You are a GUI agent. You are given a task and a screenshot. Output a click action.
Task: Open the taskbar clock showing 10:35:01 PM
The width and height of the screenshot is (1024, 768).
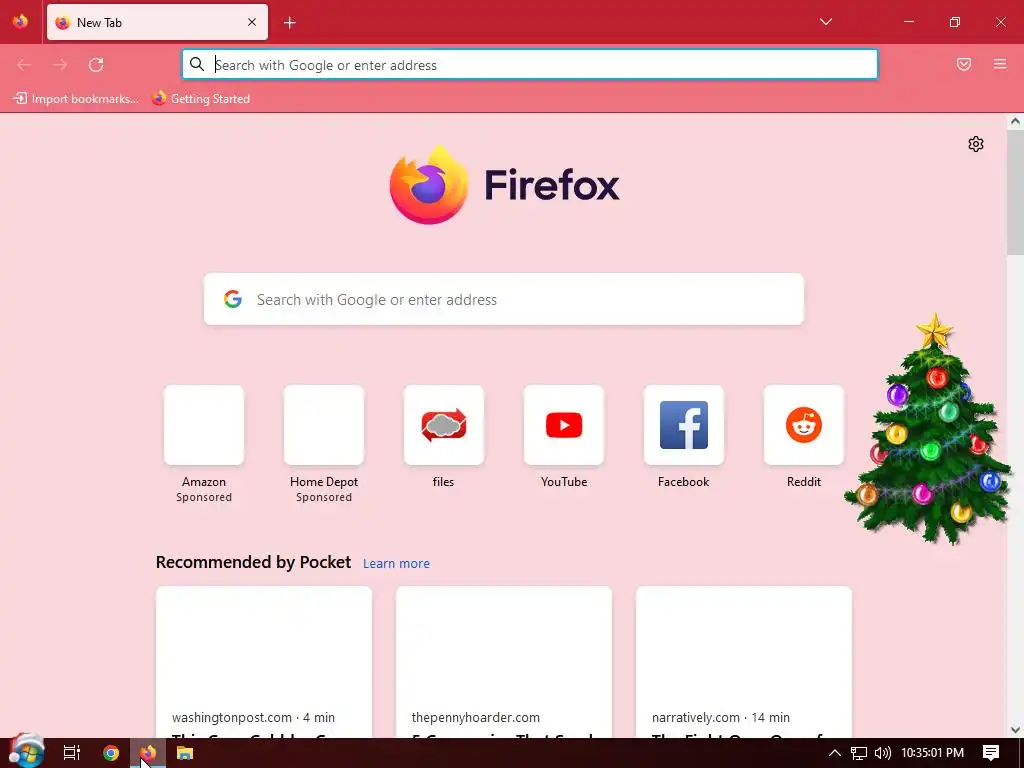(x=933, y=753)
